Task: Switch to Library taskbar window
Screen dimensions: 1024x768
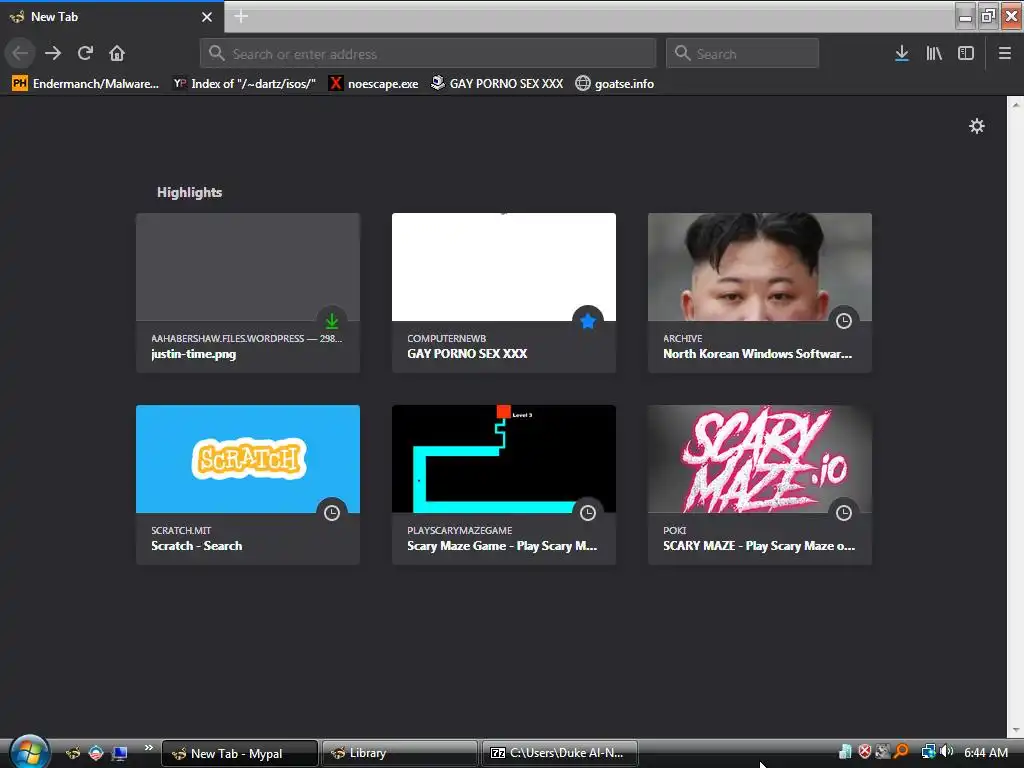Action: [x=400, y=753]
